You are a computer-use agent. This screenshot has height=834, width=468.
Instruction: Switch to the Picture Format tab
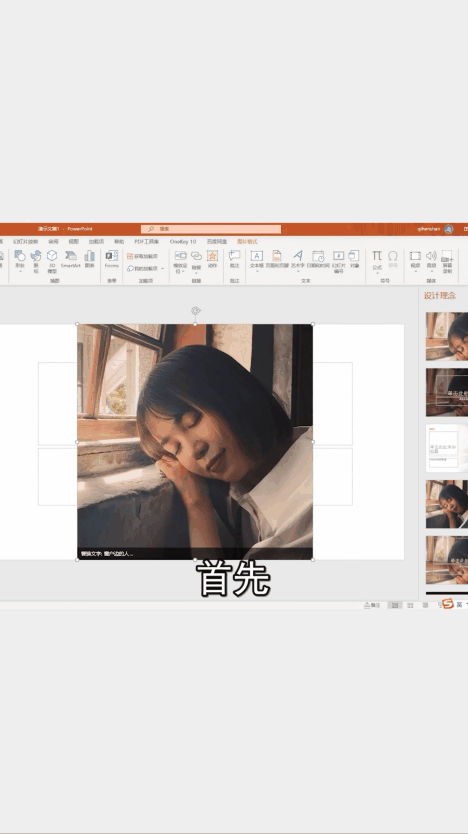[x=247, y=241]
